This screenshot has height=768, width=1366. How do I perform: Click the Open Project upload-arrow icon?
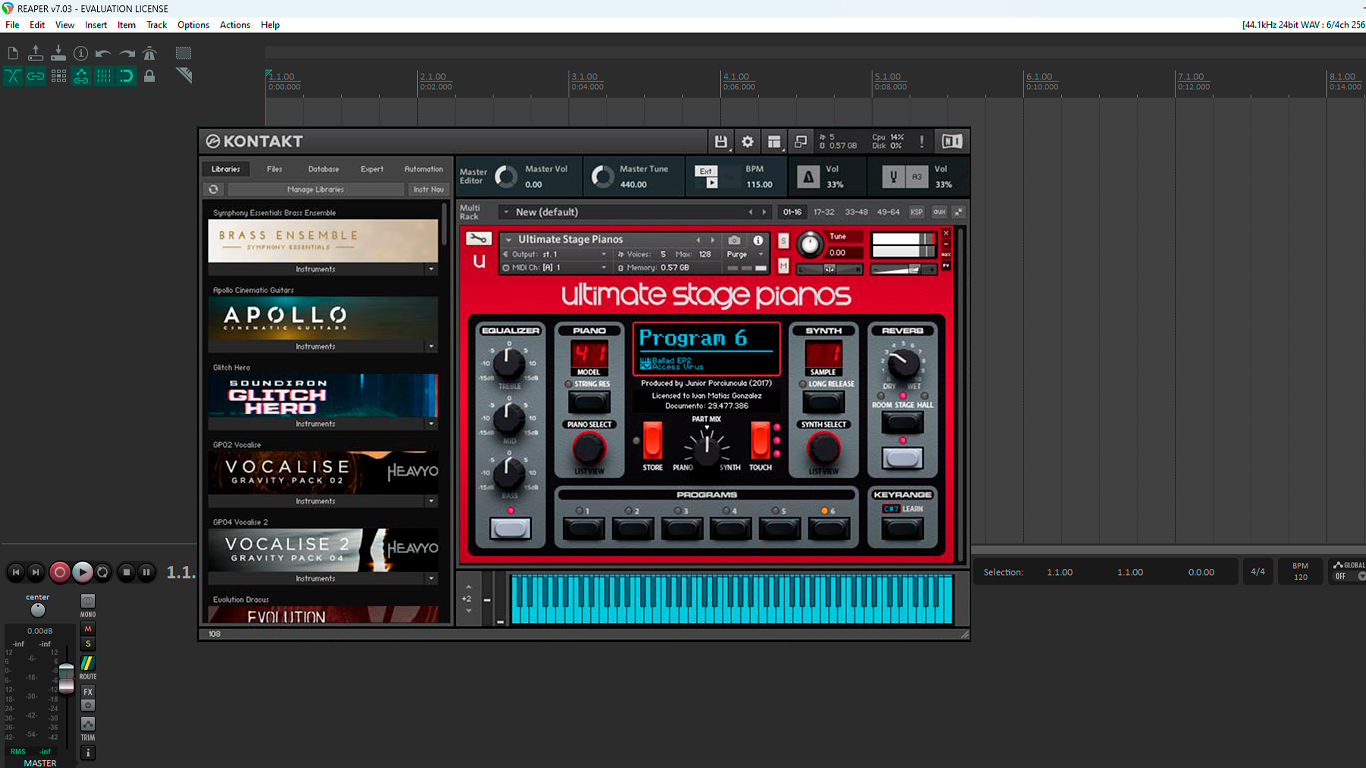coord(36,53)
